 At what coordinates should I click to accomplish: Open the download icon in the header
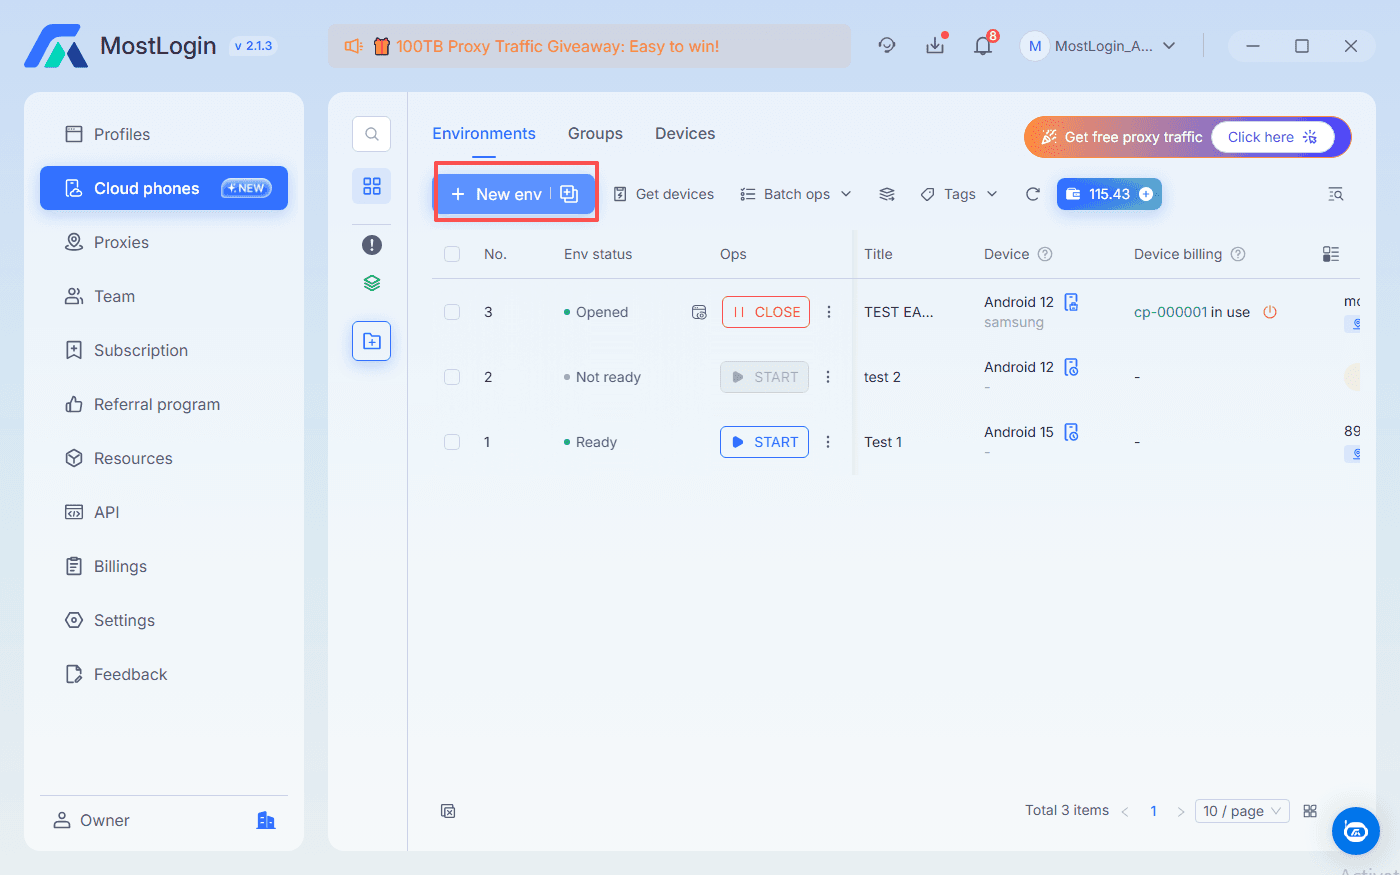(935, 46)
